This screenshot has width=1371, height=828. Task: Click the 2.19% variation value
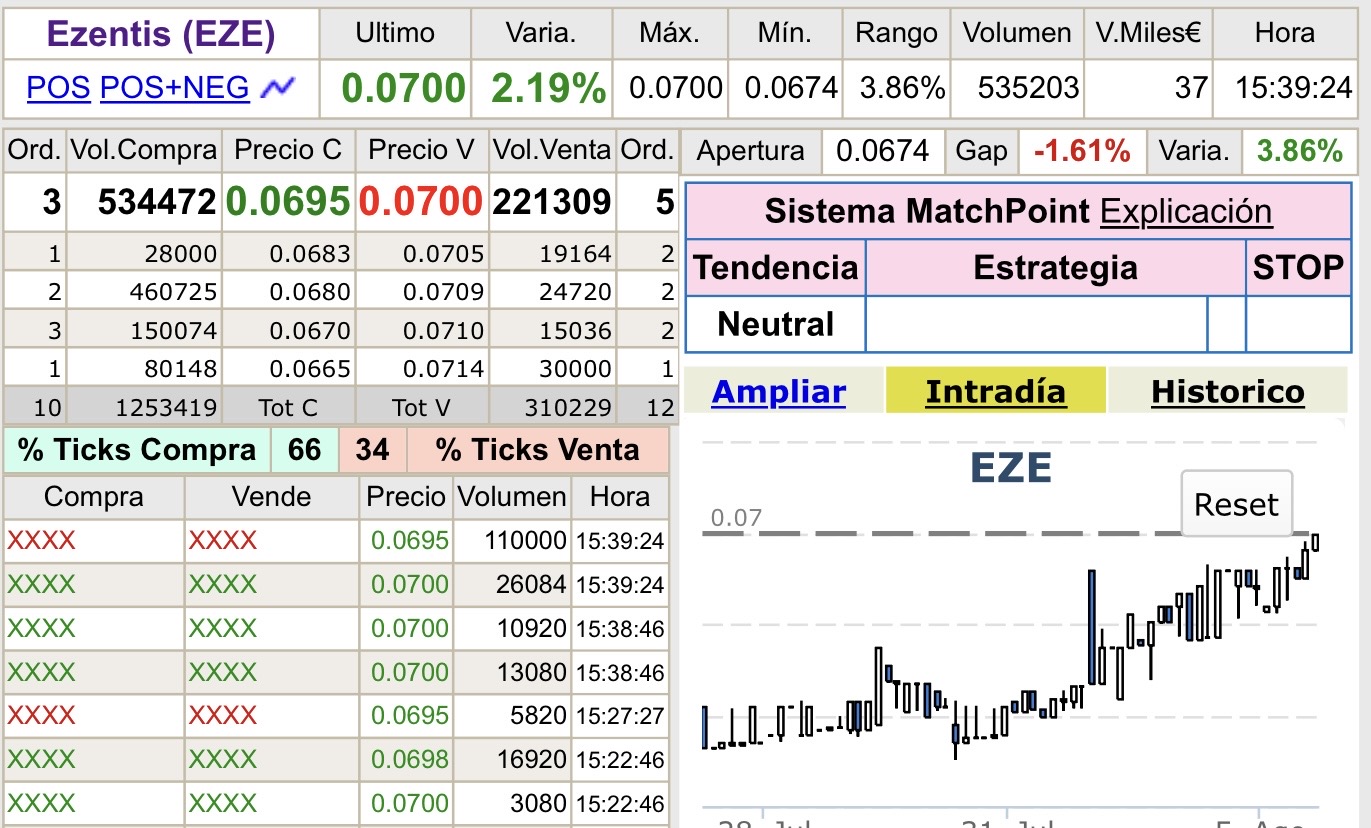(549, 88)
